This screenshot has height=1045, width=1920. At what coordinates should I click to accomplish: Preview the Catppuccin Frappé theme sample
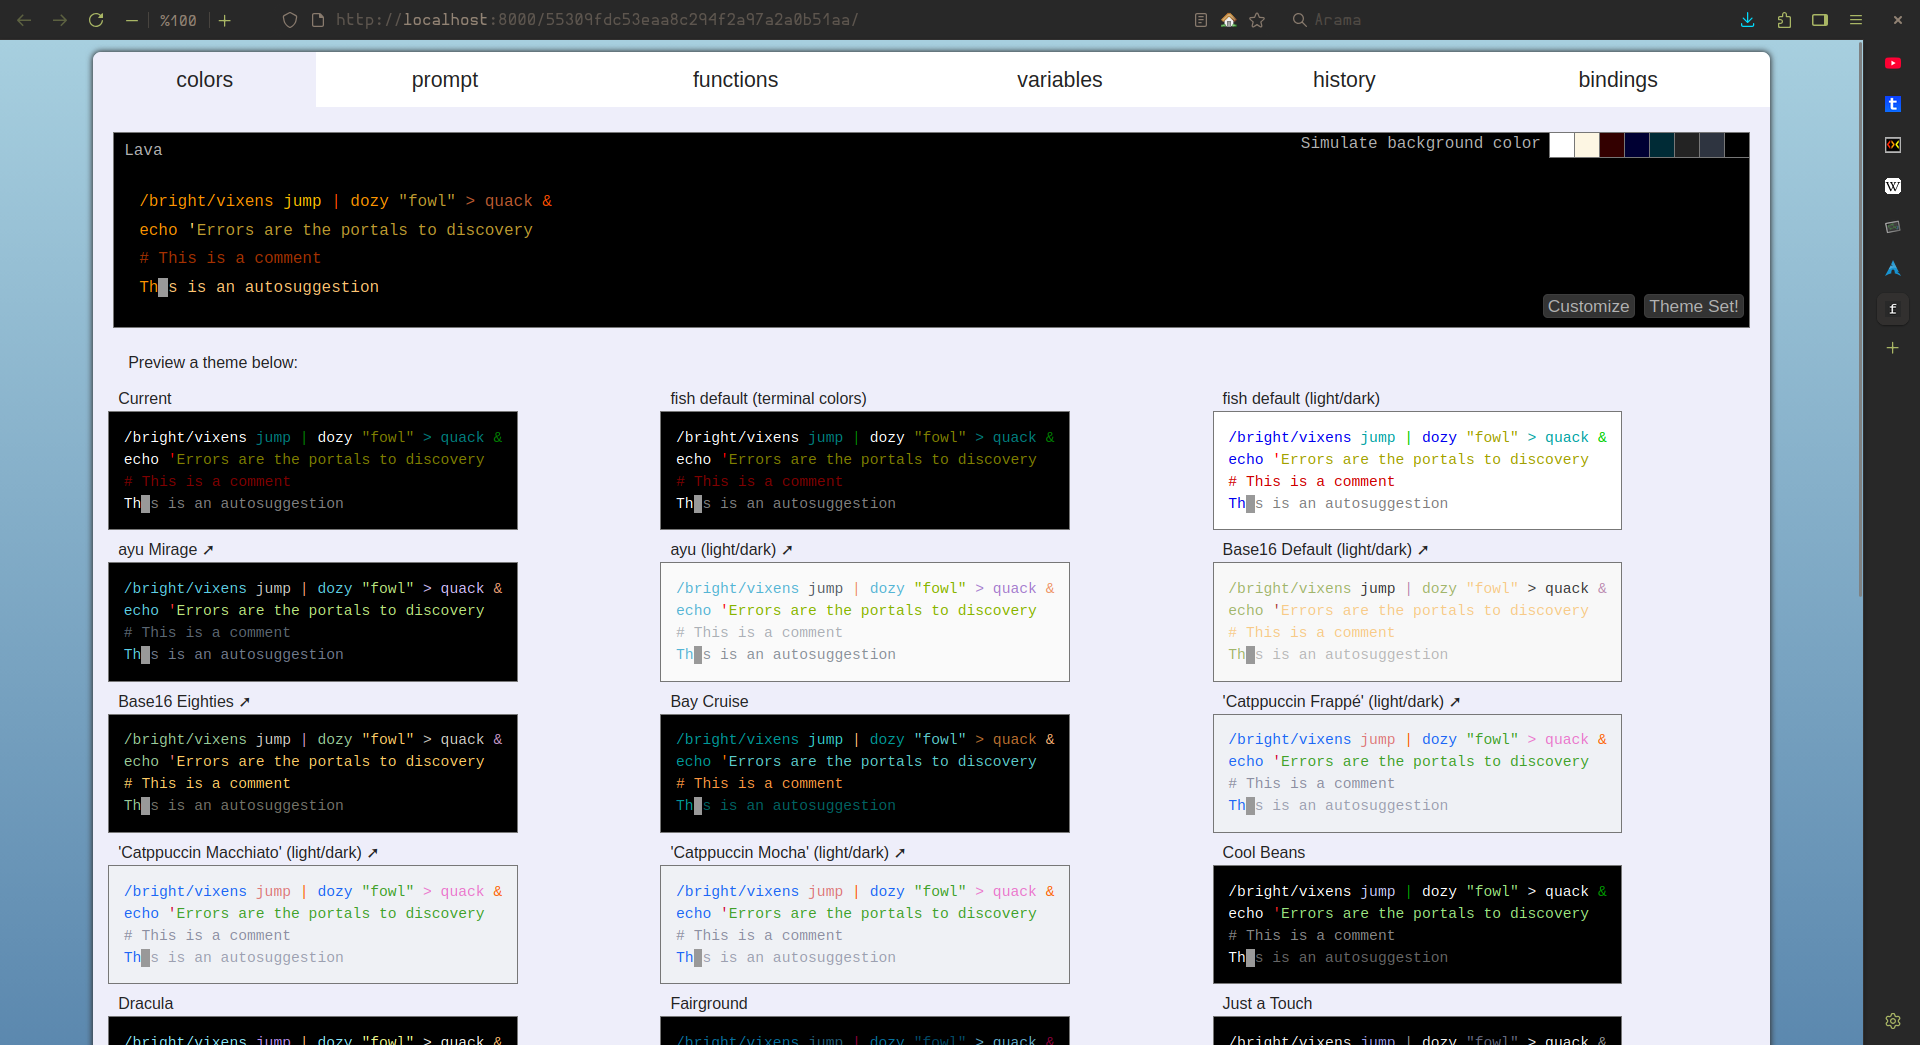[1417, 773]
